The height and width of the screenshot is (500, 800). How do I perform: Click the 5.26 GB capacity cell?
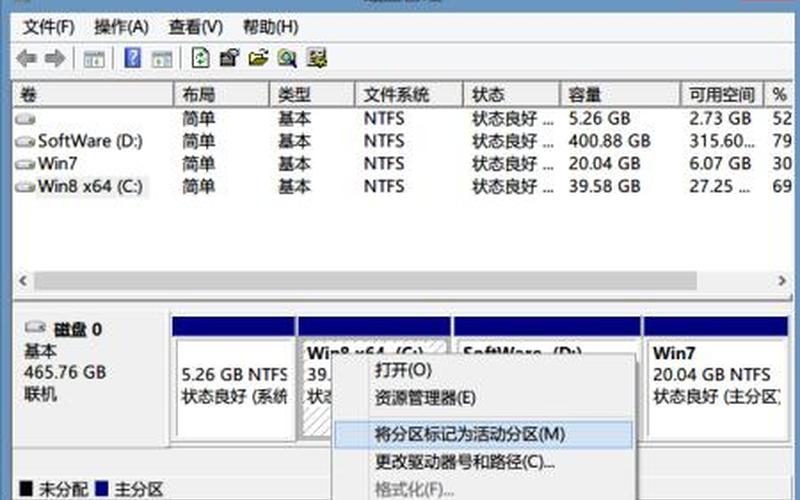coord(600,119)
